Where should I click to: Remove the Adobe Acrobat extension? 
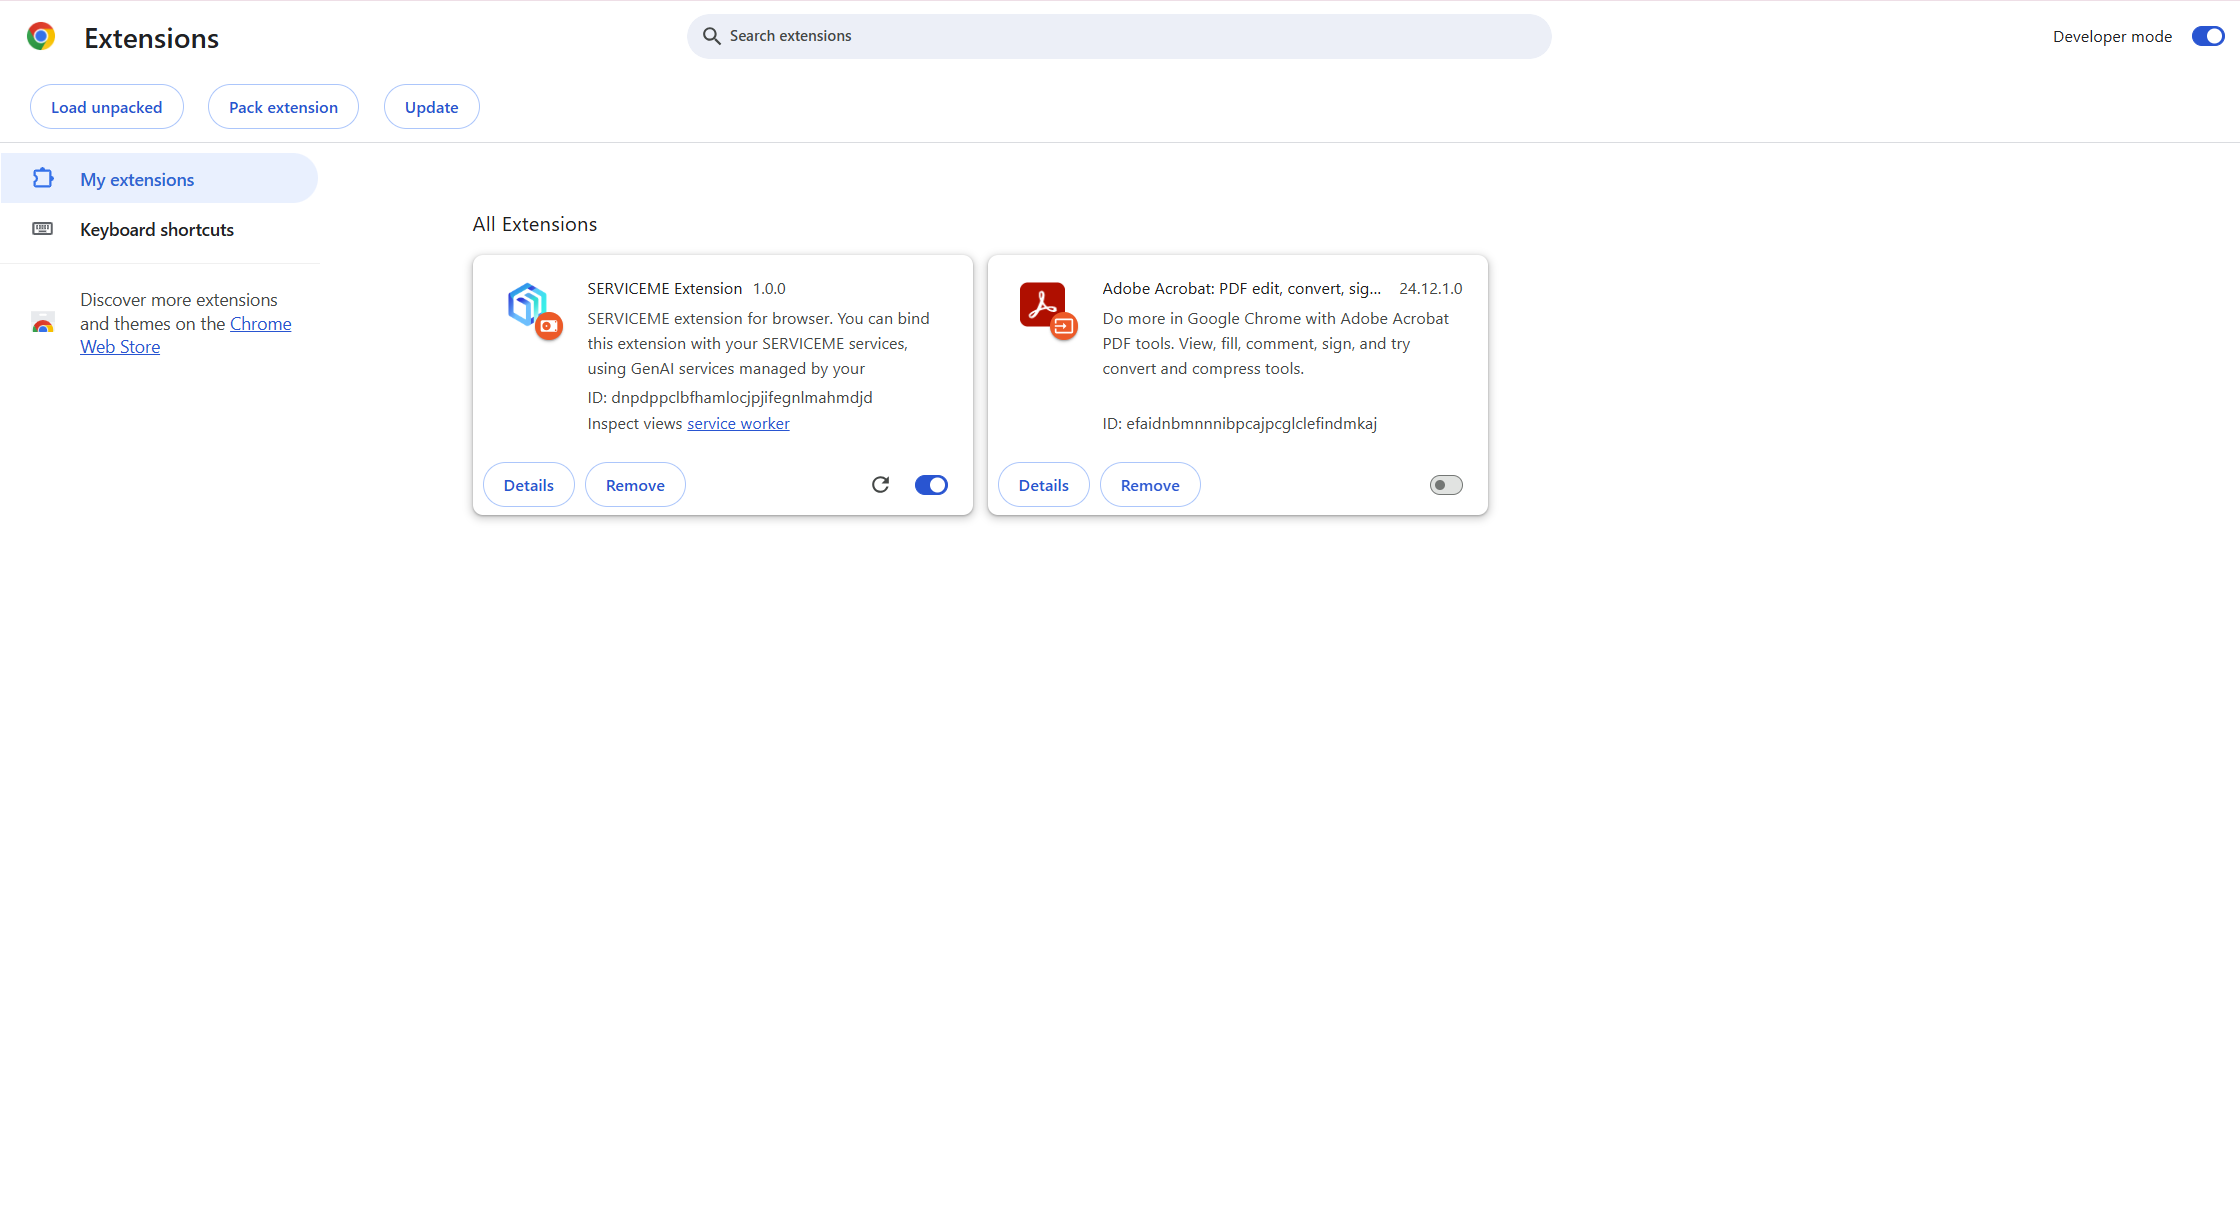click(1150, 485)
